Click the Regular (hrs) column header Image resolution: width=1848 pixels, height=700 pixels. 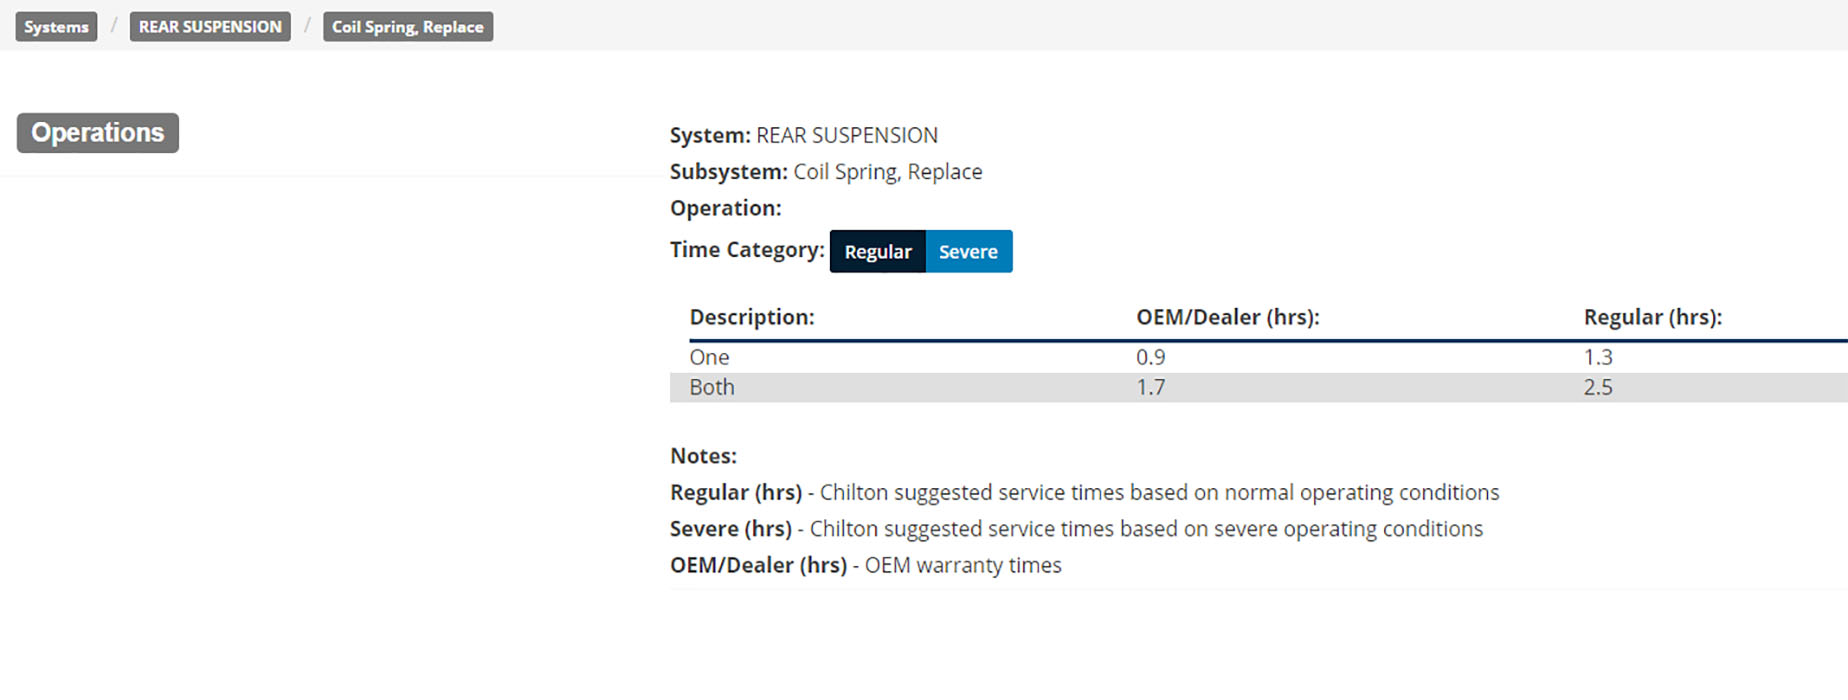1653,317
